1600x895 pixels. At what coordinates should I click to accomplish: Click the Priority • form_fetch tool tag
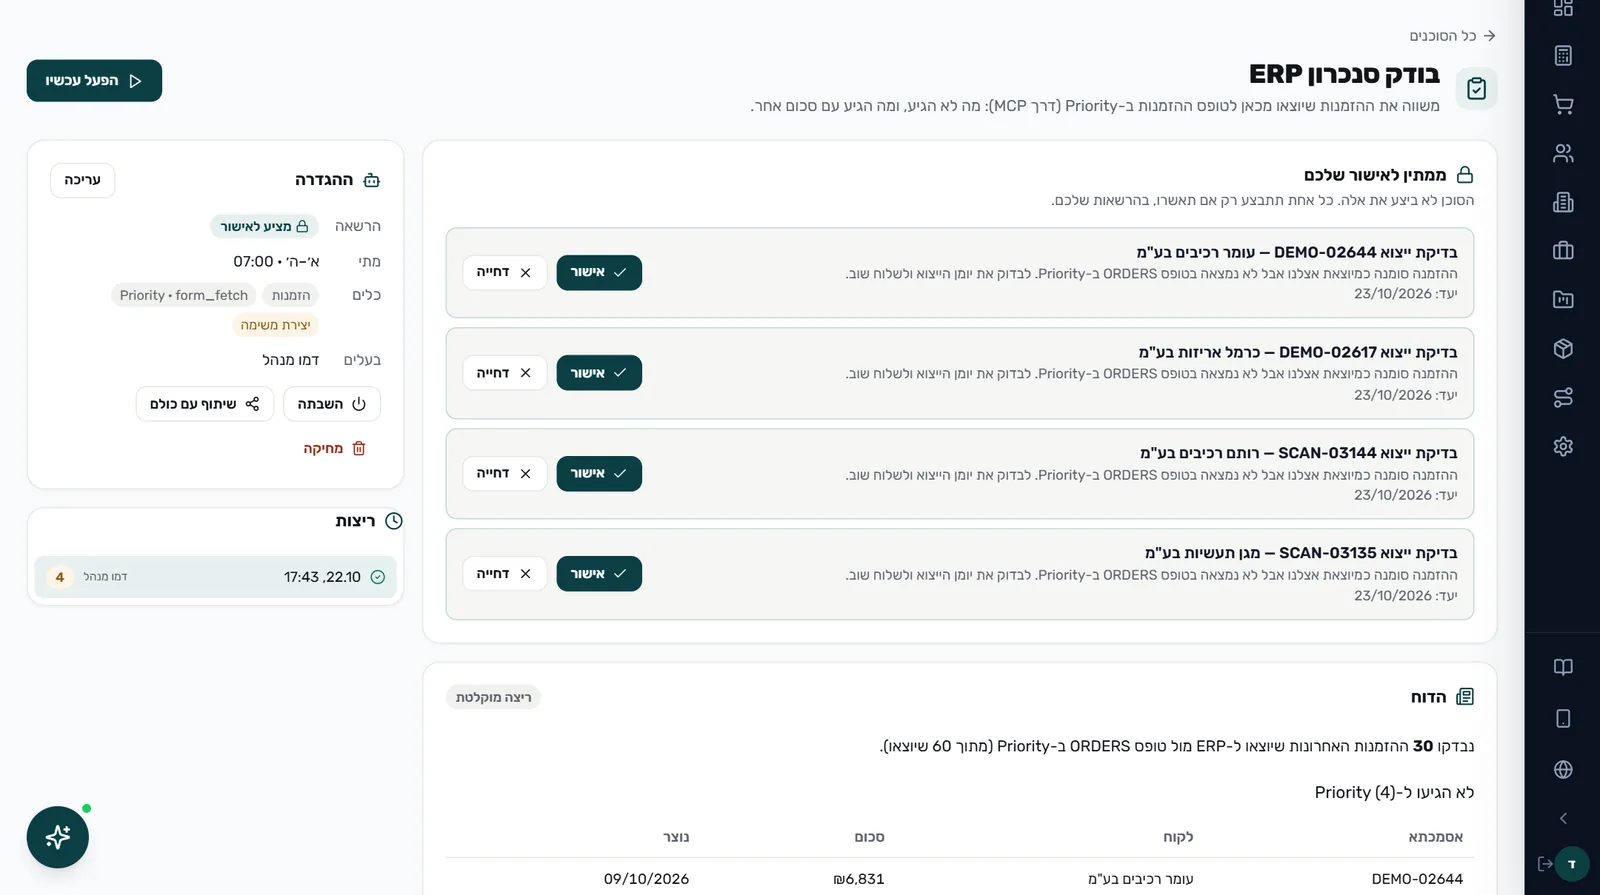(183, 295)
